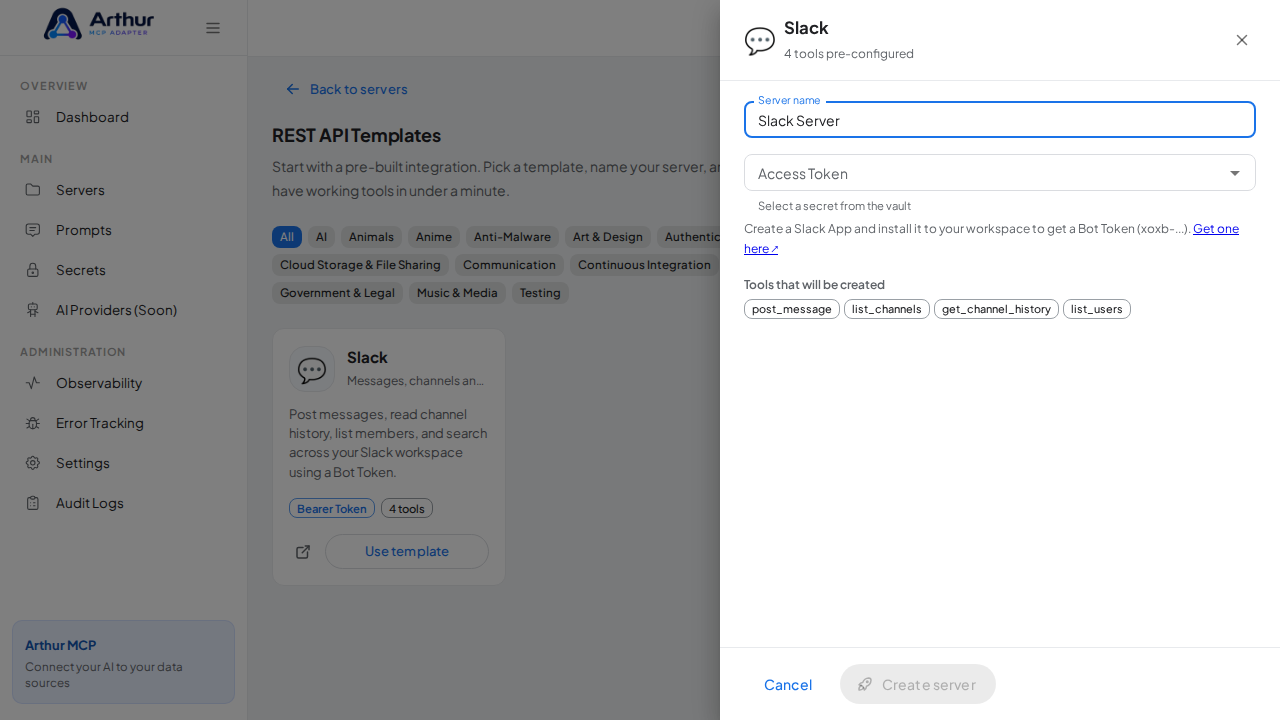Open Error Tracking page
The image size is (1280, 720).
click(x=123, y=423)
